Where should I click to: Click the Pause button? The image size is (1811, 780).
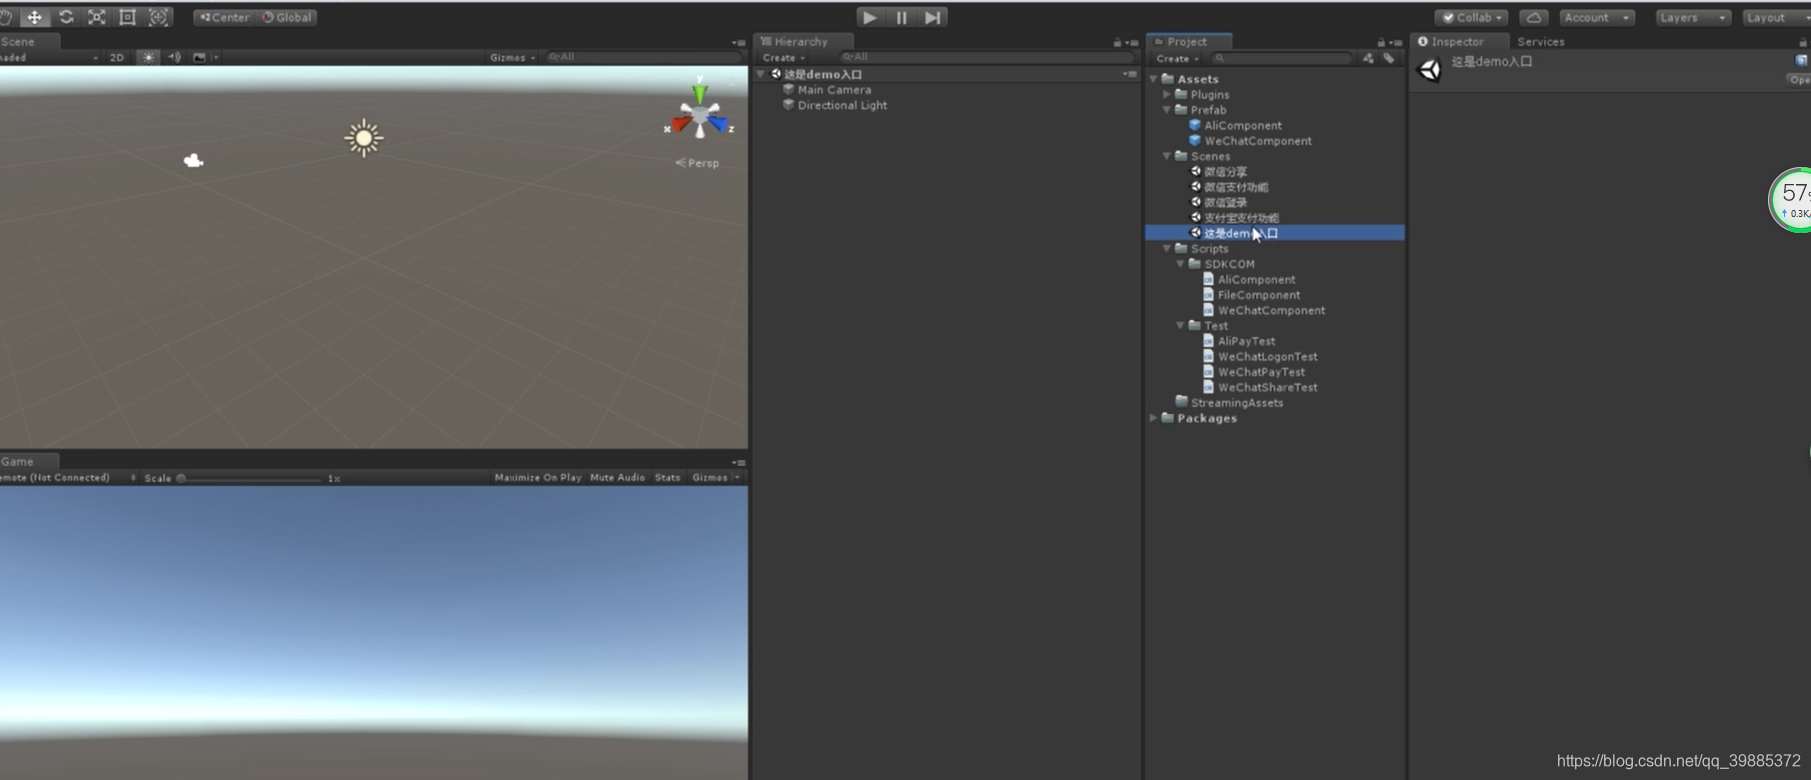(901, 17)
